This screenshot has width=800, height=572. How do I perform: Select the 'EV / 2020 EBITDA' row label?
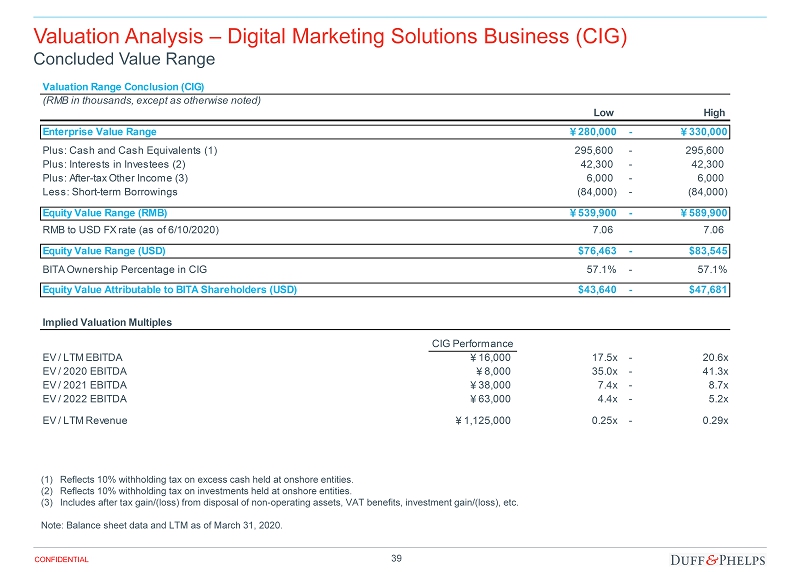(85, 371)
